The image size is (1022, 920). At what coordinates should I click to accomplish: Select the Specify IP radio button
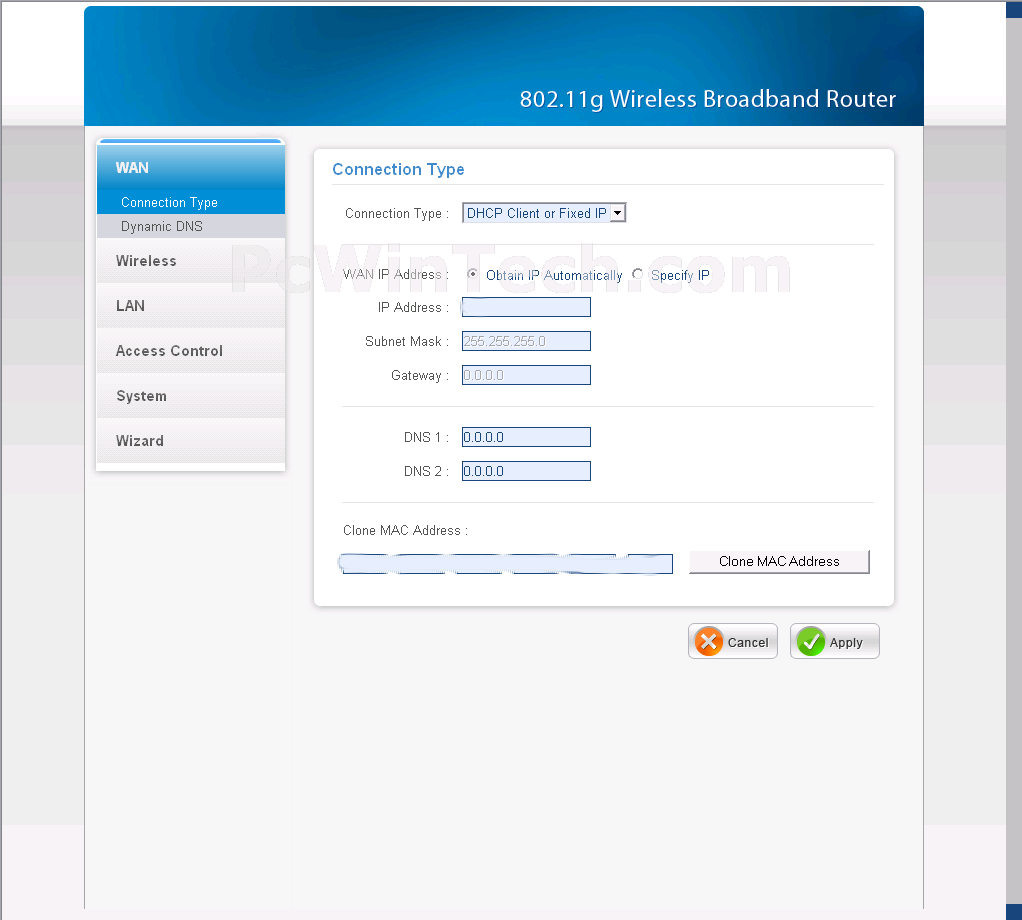[x=637, y=274]
